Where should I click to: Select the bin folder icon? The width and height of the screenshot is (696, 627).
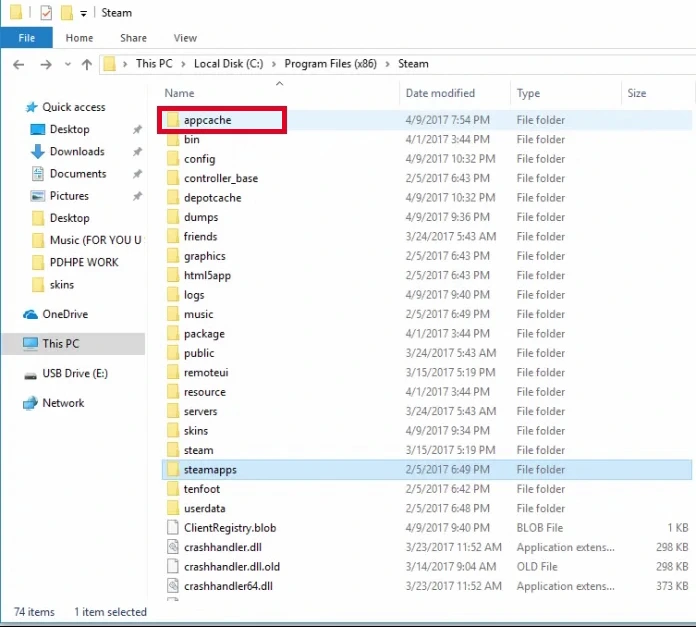coord(173,140)
